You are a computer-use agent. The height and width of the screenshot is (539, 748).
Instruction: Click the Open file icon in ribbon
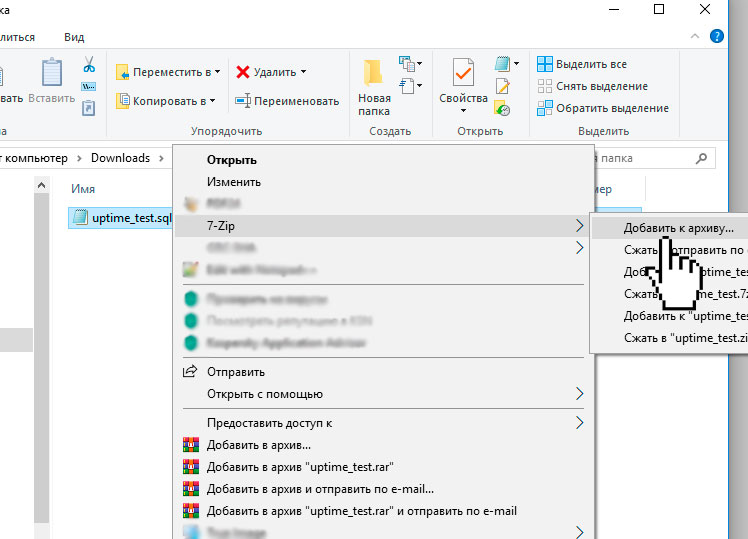click(x=502, y=63)
